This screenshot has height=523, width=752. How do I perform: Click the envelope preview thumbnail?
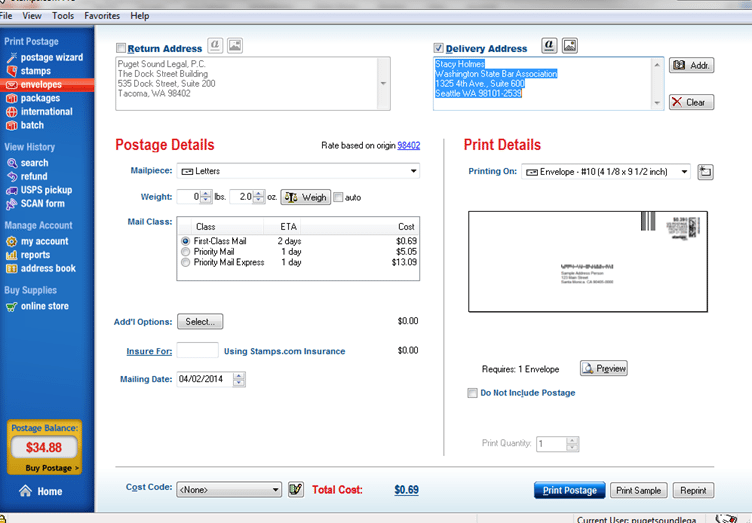pos(588,261)
